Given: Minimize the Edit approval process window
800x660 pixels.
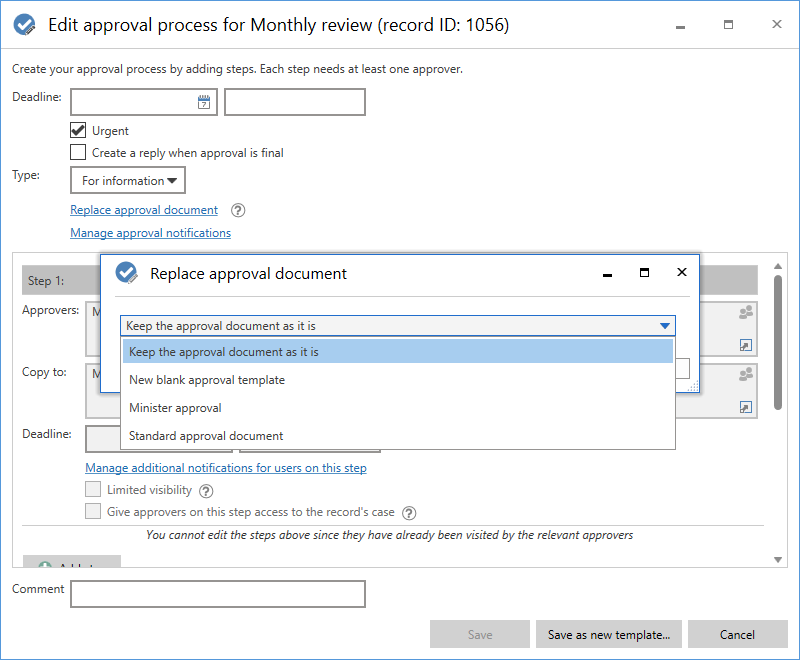Looking at the screenshot, I should click(680, 26).
